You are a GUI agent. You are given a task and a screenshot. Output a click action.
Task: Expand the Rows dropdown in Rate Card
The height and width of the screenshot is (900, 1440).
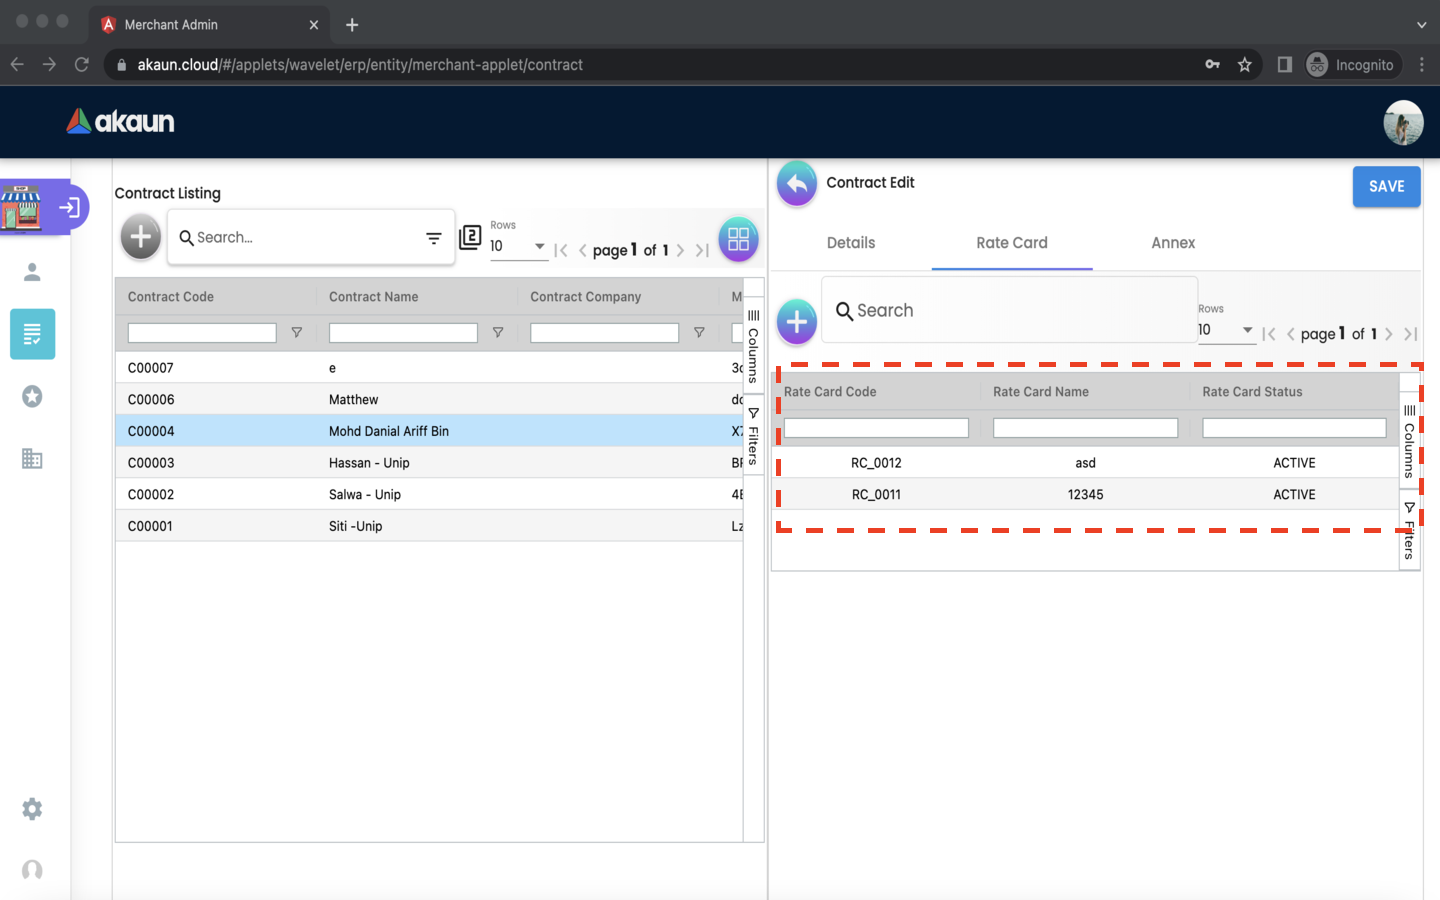pos(1226,330)
